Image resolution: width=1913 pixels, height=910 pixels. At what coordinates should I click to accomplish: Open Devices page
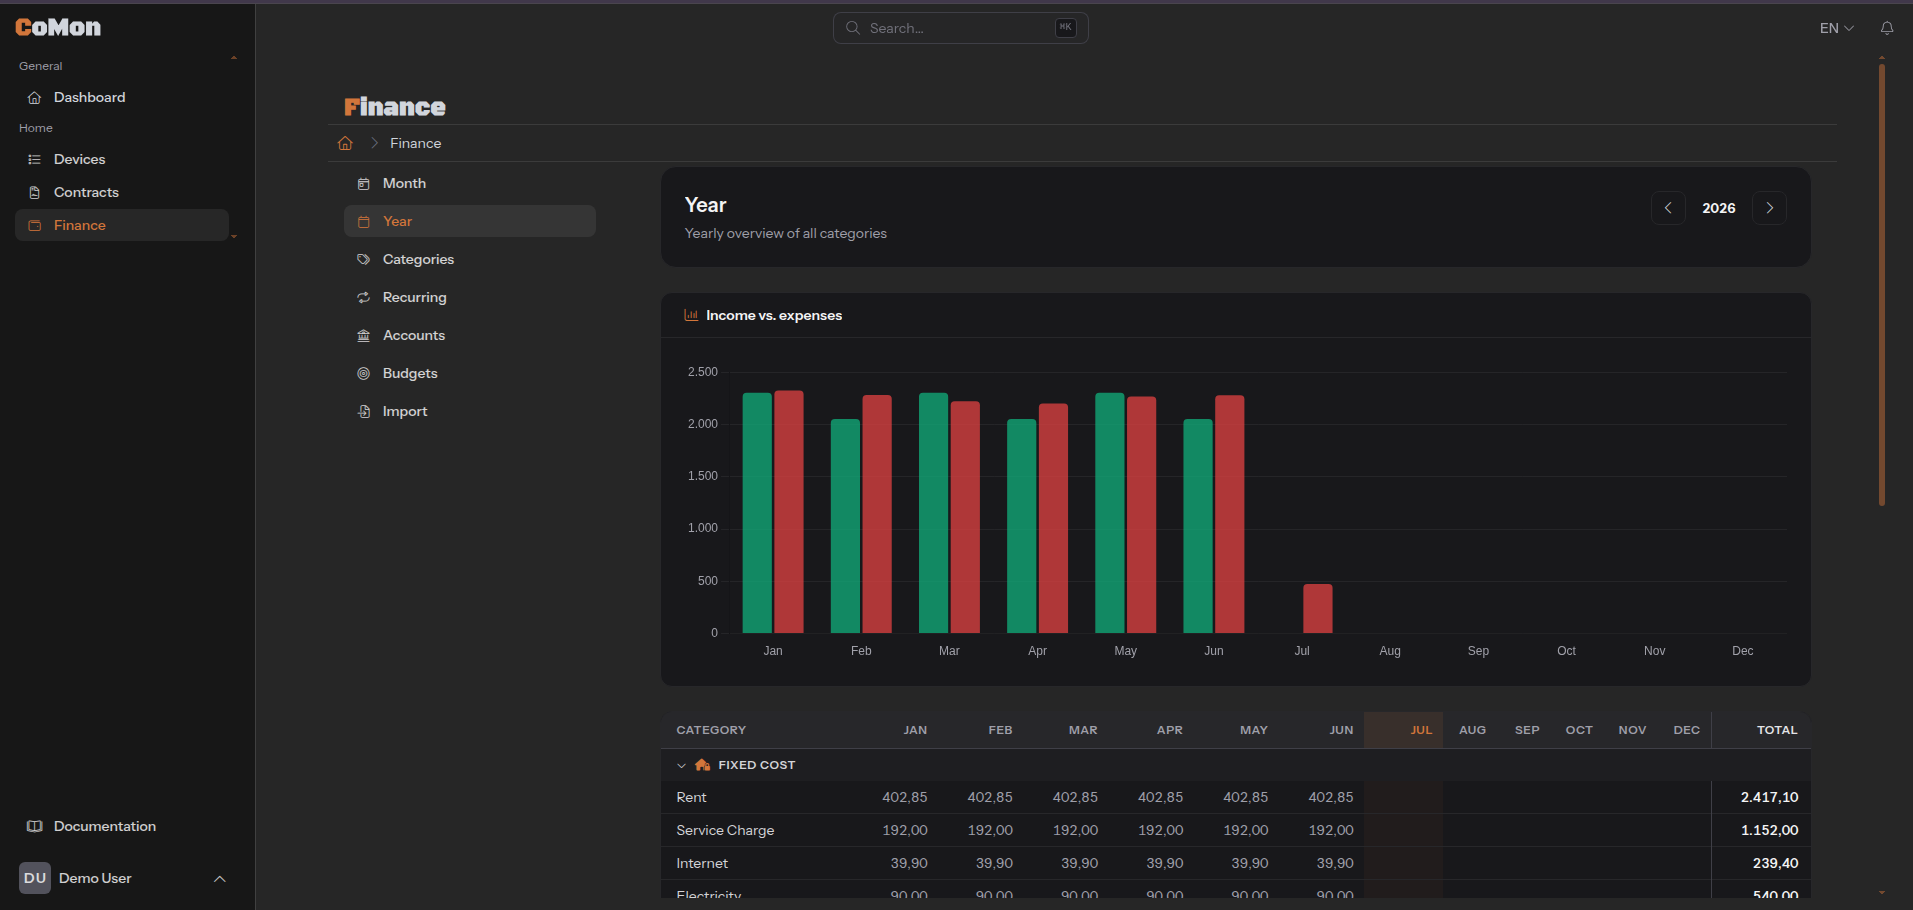tap(122, 160)
